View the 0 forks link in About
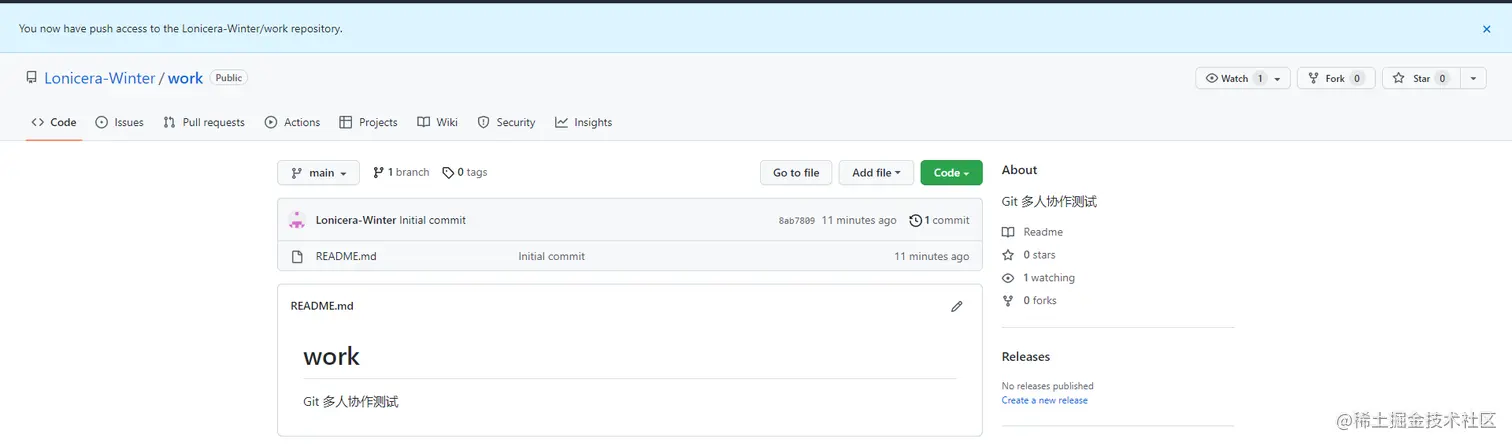Viewport: 1512px width, 446px height. [x=1030, y=300]
